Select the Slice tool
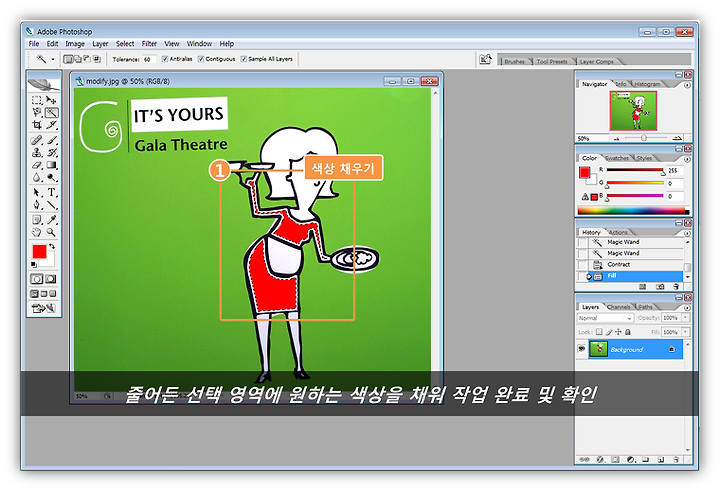720x491 pixels. [x=51, y=125]
